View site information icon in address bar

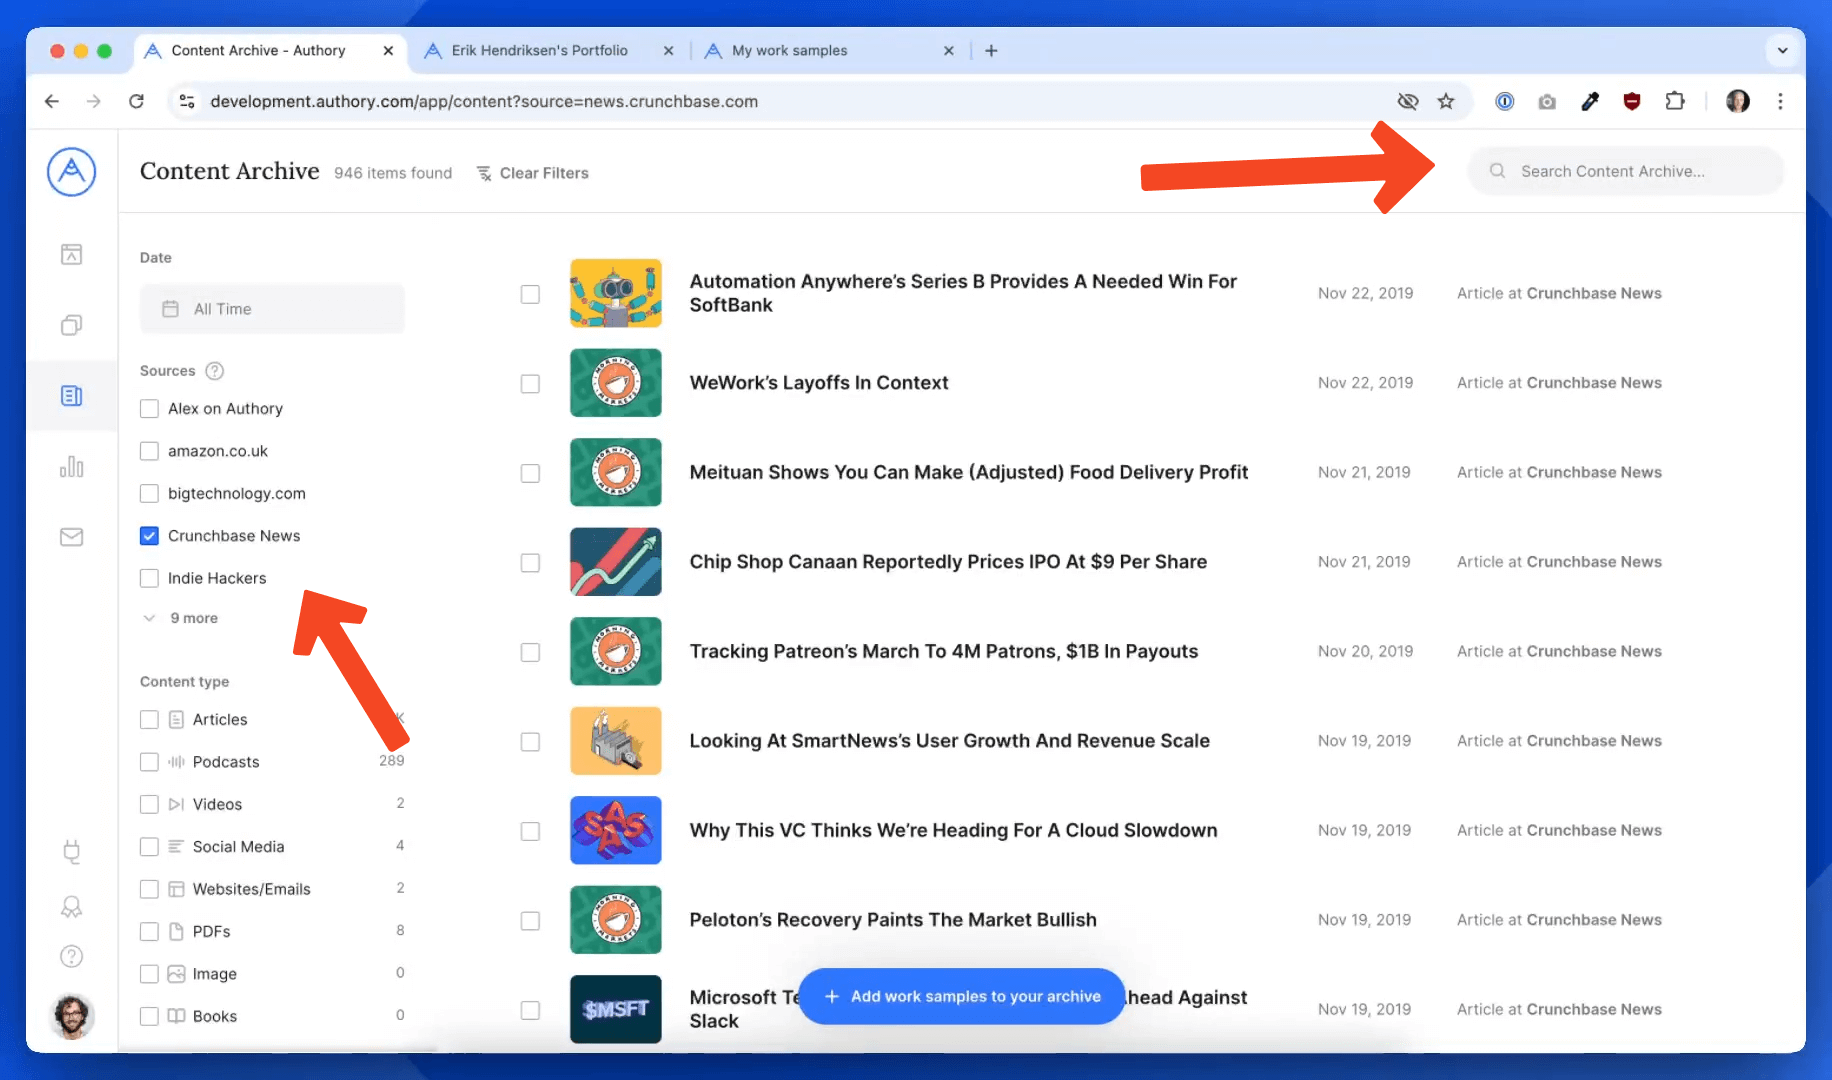pos(186,101)
